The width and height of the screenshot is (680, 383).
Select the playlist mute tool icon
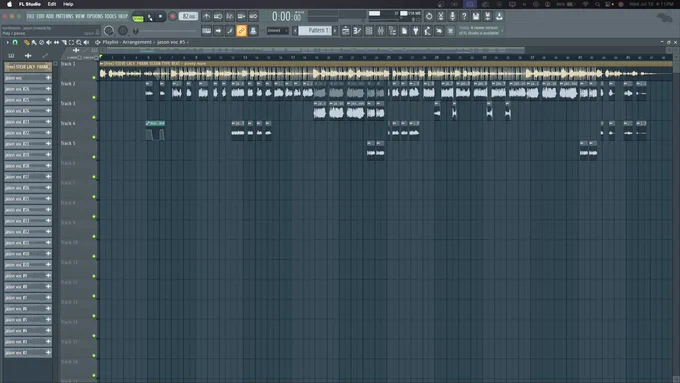(x=49, y=43)
